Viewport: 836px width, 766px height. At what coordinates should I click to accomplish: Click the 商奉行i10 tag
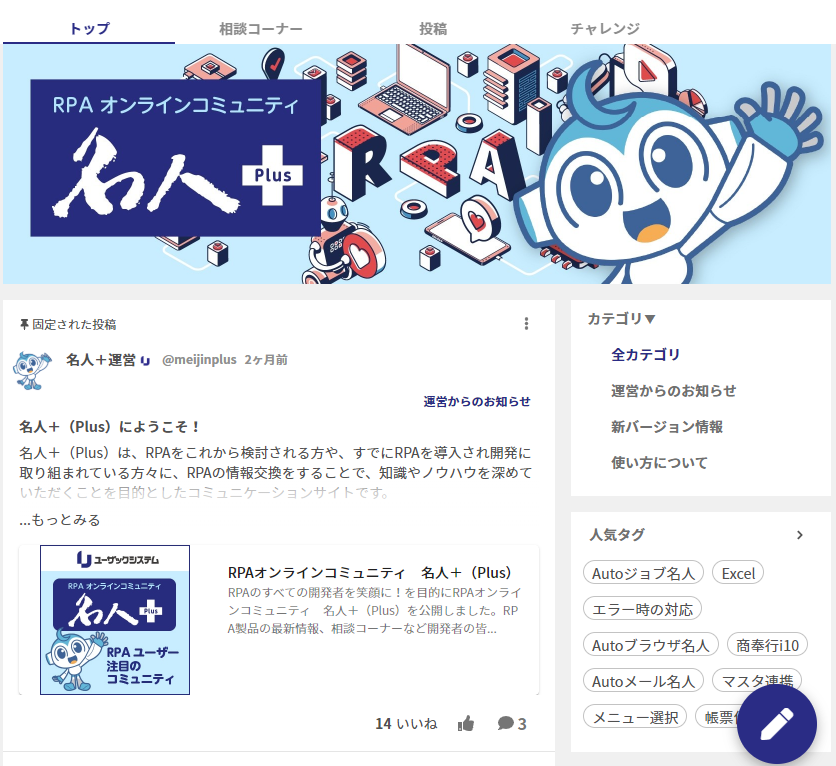point(767,645)
